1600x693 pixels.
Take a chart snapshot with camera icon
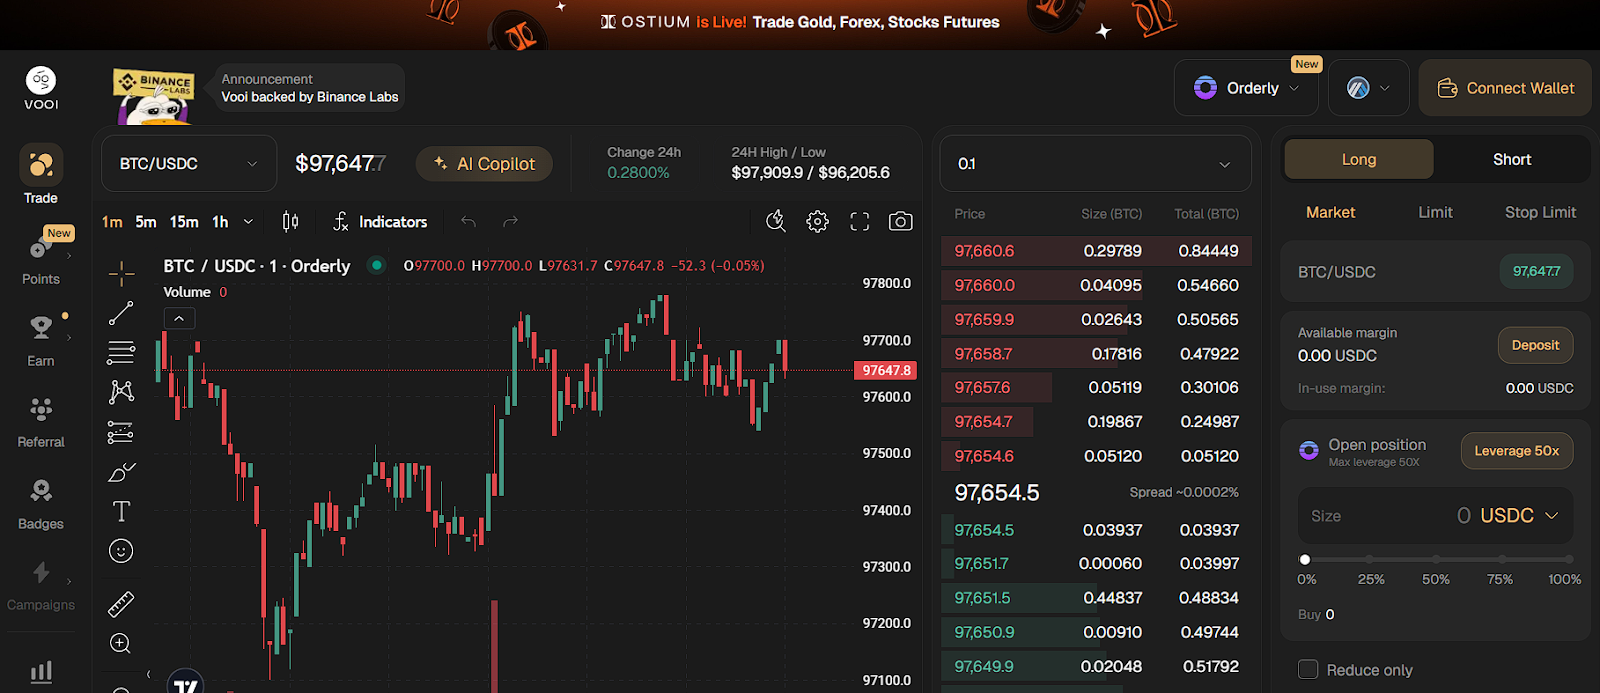(901, 222)
